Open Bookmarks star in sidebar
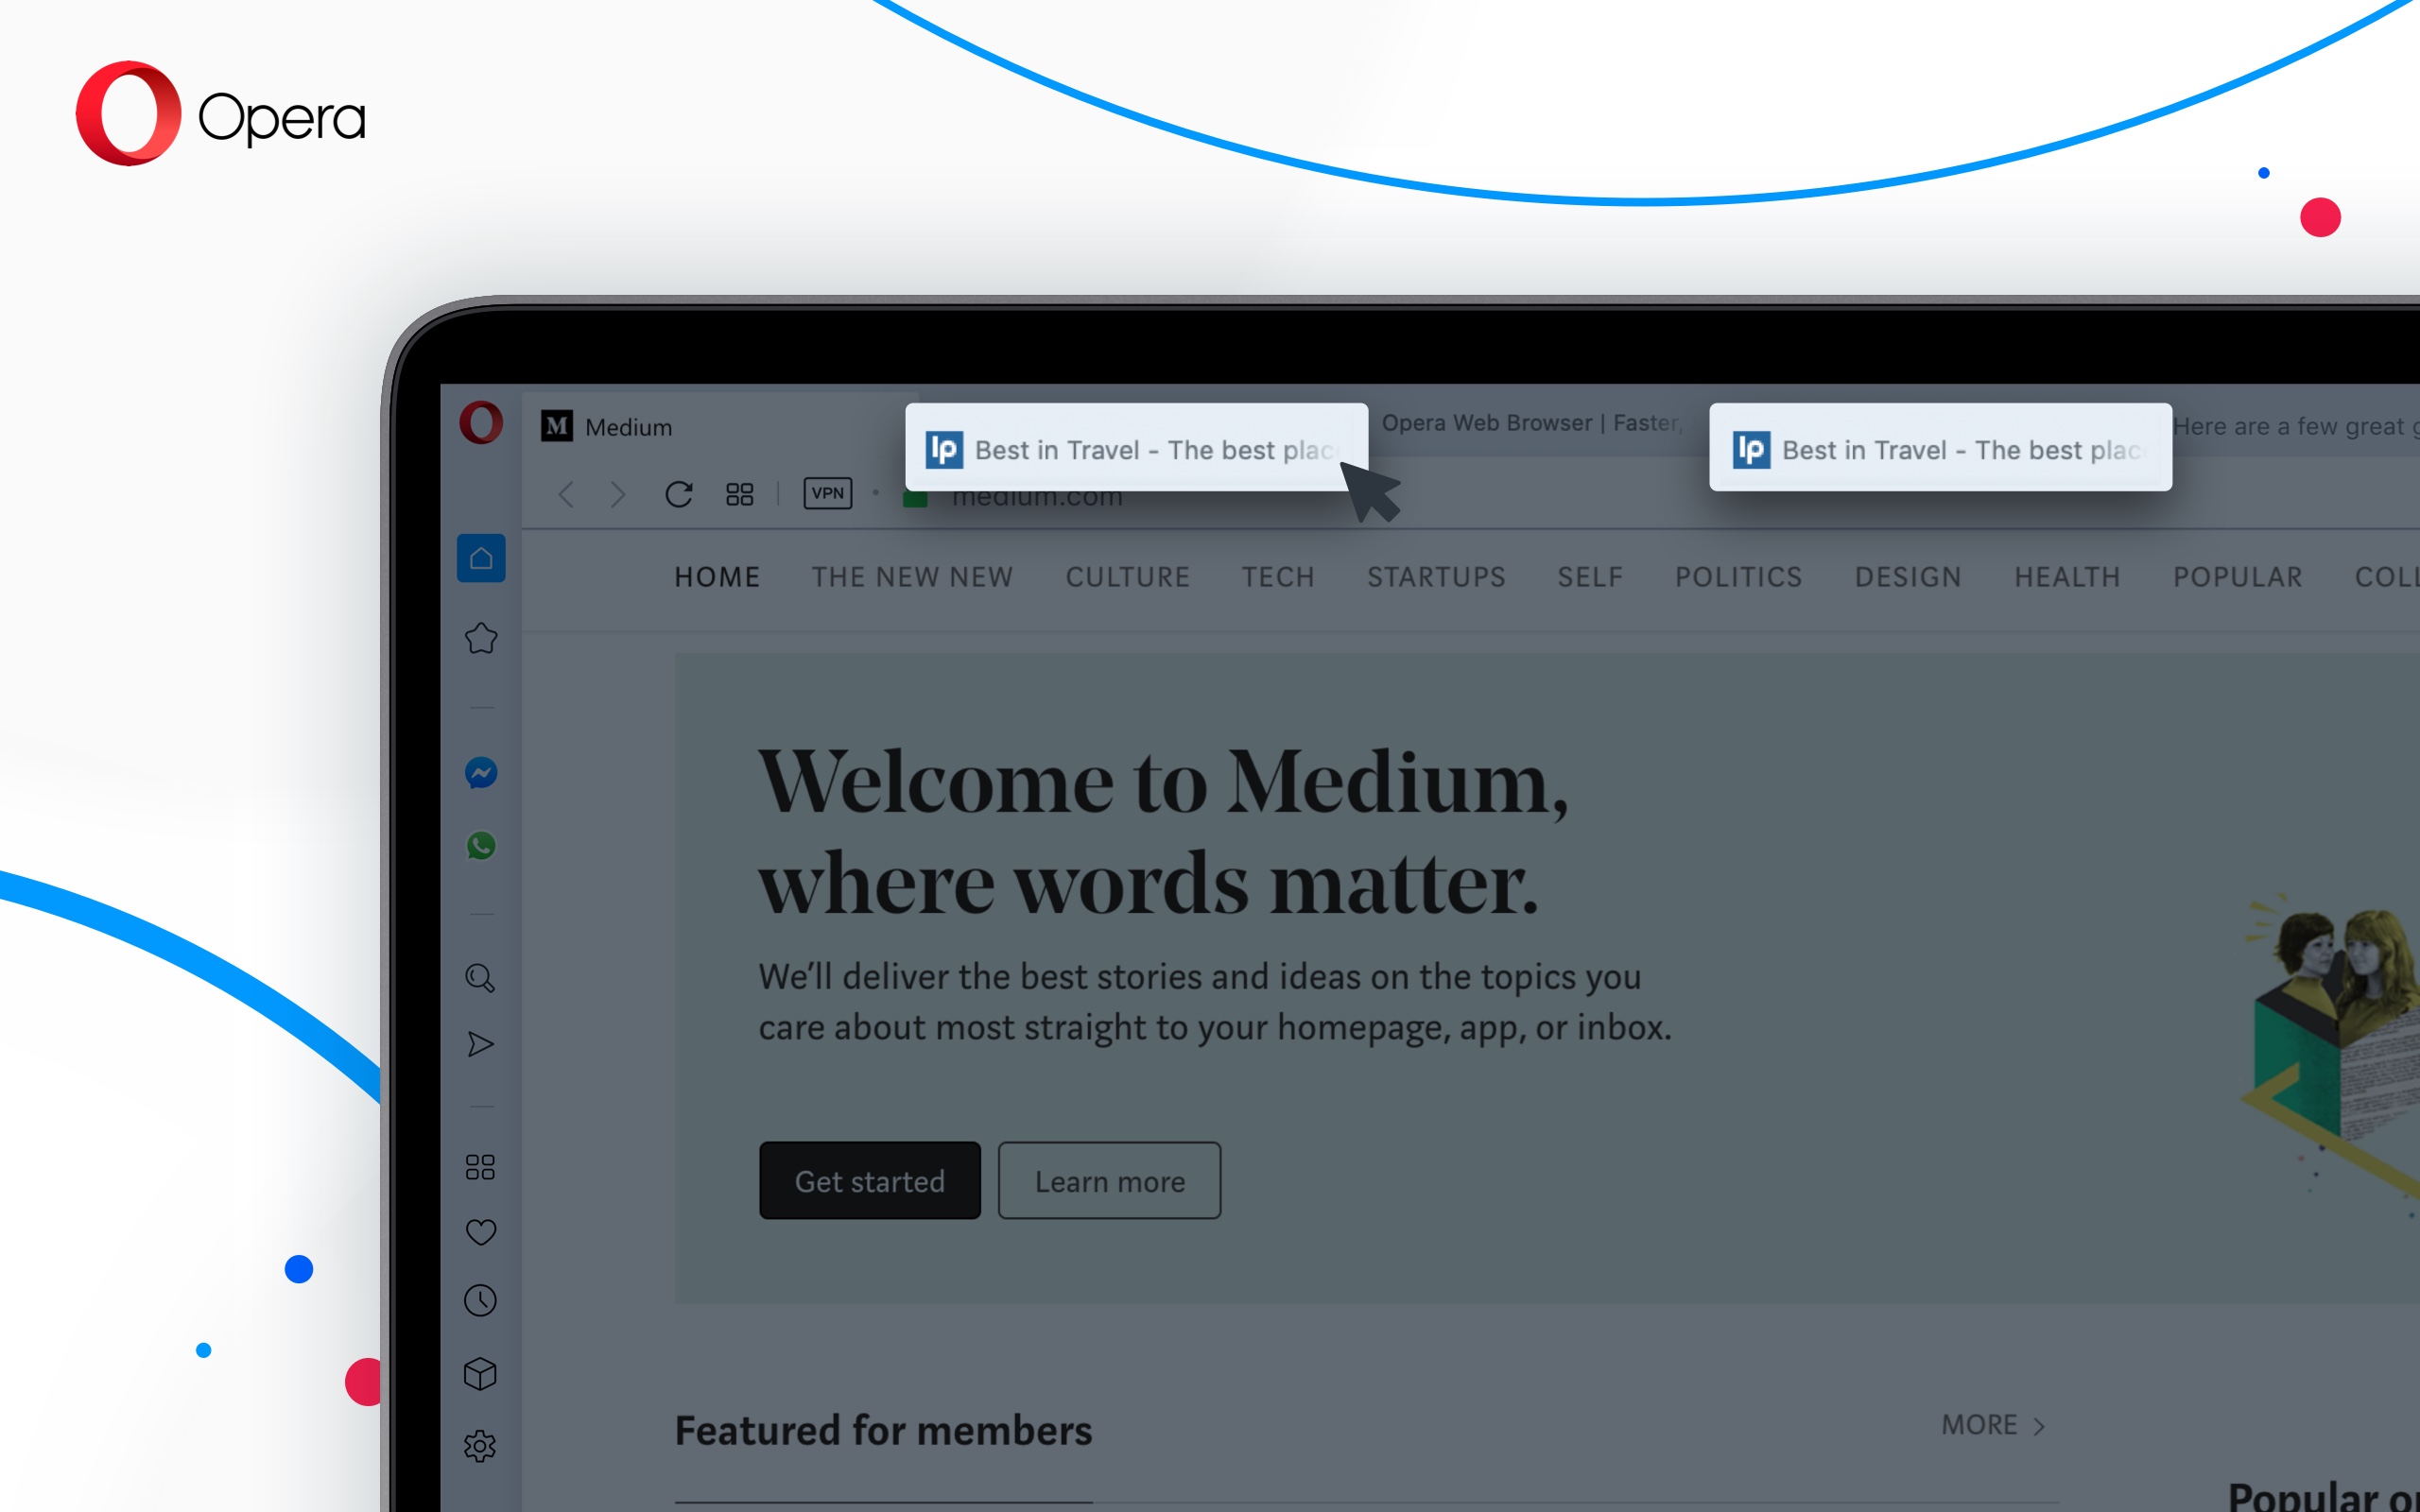Screen dimensions: 2420x1512 (481, 638)
